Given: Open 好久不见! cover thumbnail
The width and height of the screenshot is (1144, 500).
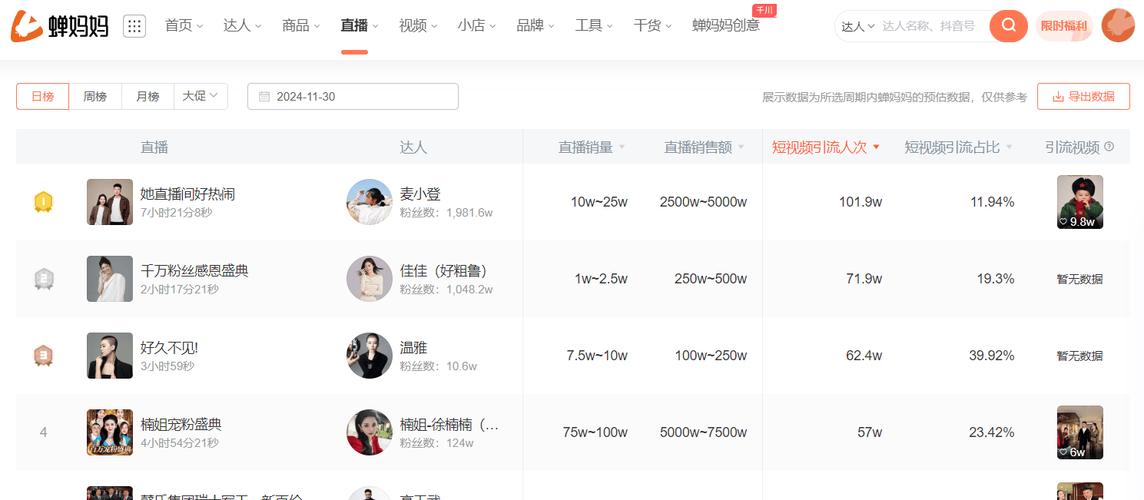Looking at the screenshot, I should (x=109, y=355).
